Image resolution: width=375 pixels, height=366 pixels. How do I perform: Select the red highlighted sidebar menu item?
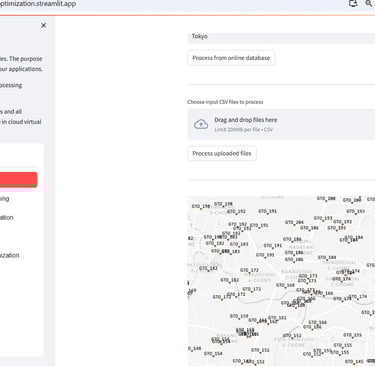coord(18,180)
